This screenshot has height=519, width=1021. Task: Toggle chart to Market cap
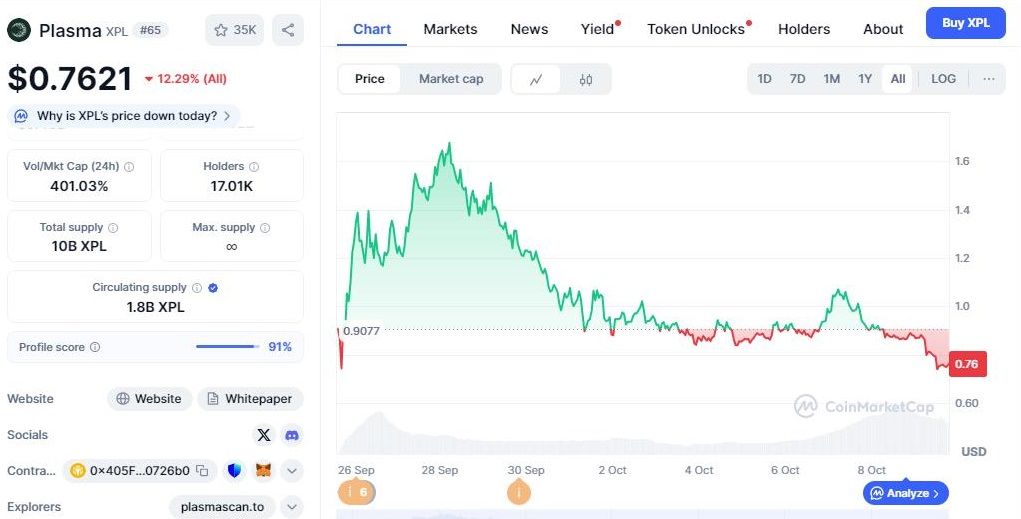click(x=450, y=79)
